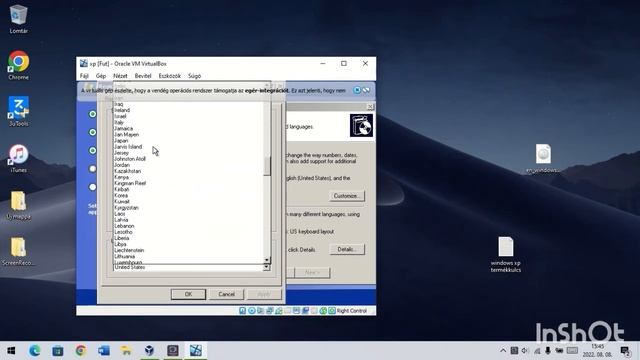Choose Japan from the country list
This screenshot has width=640, height=360.
(121, 141)
